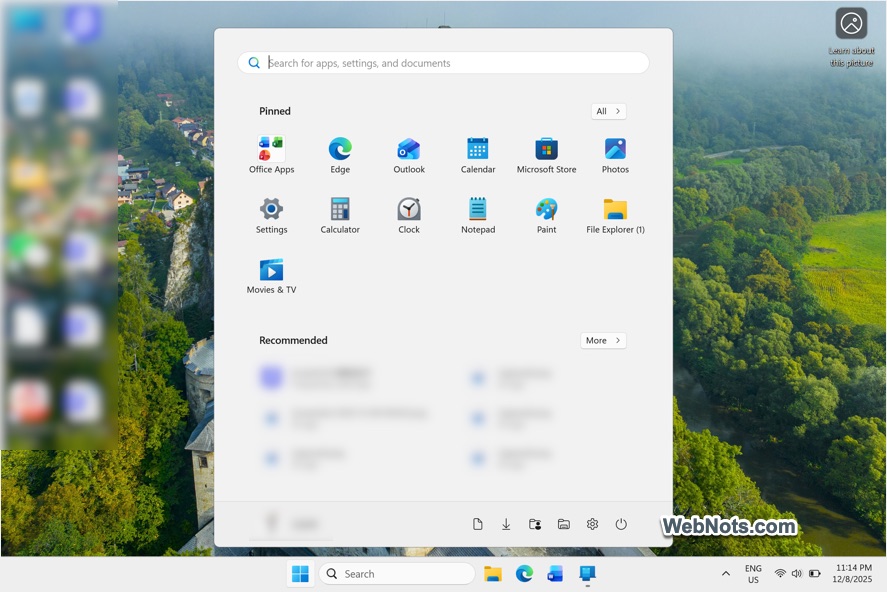
Task: Launch Notepad
Action: (478, 215)
